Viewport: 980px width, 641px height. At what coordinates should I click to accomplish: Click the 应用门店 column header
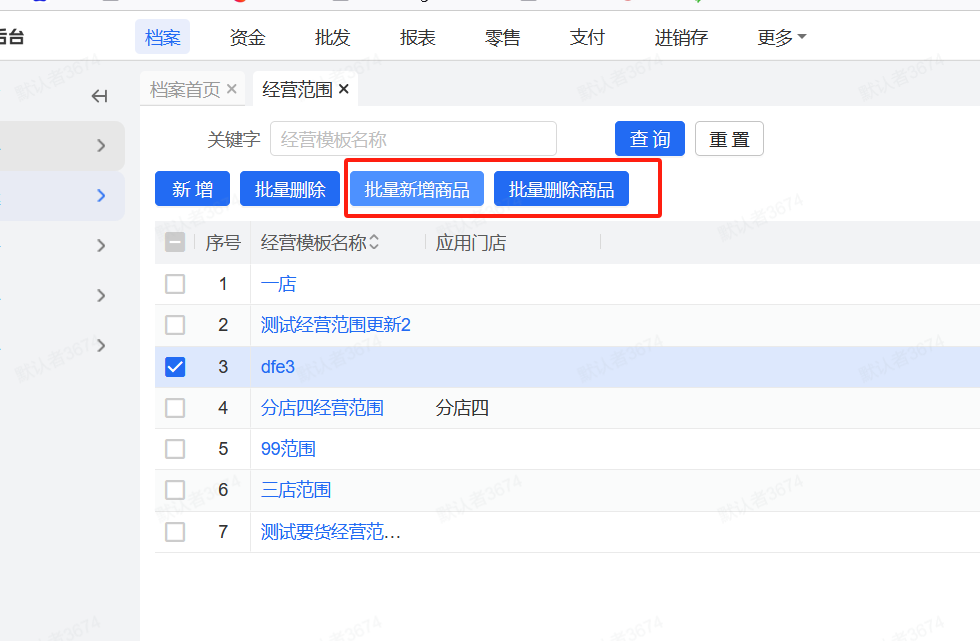(471, 242)
